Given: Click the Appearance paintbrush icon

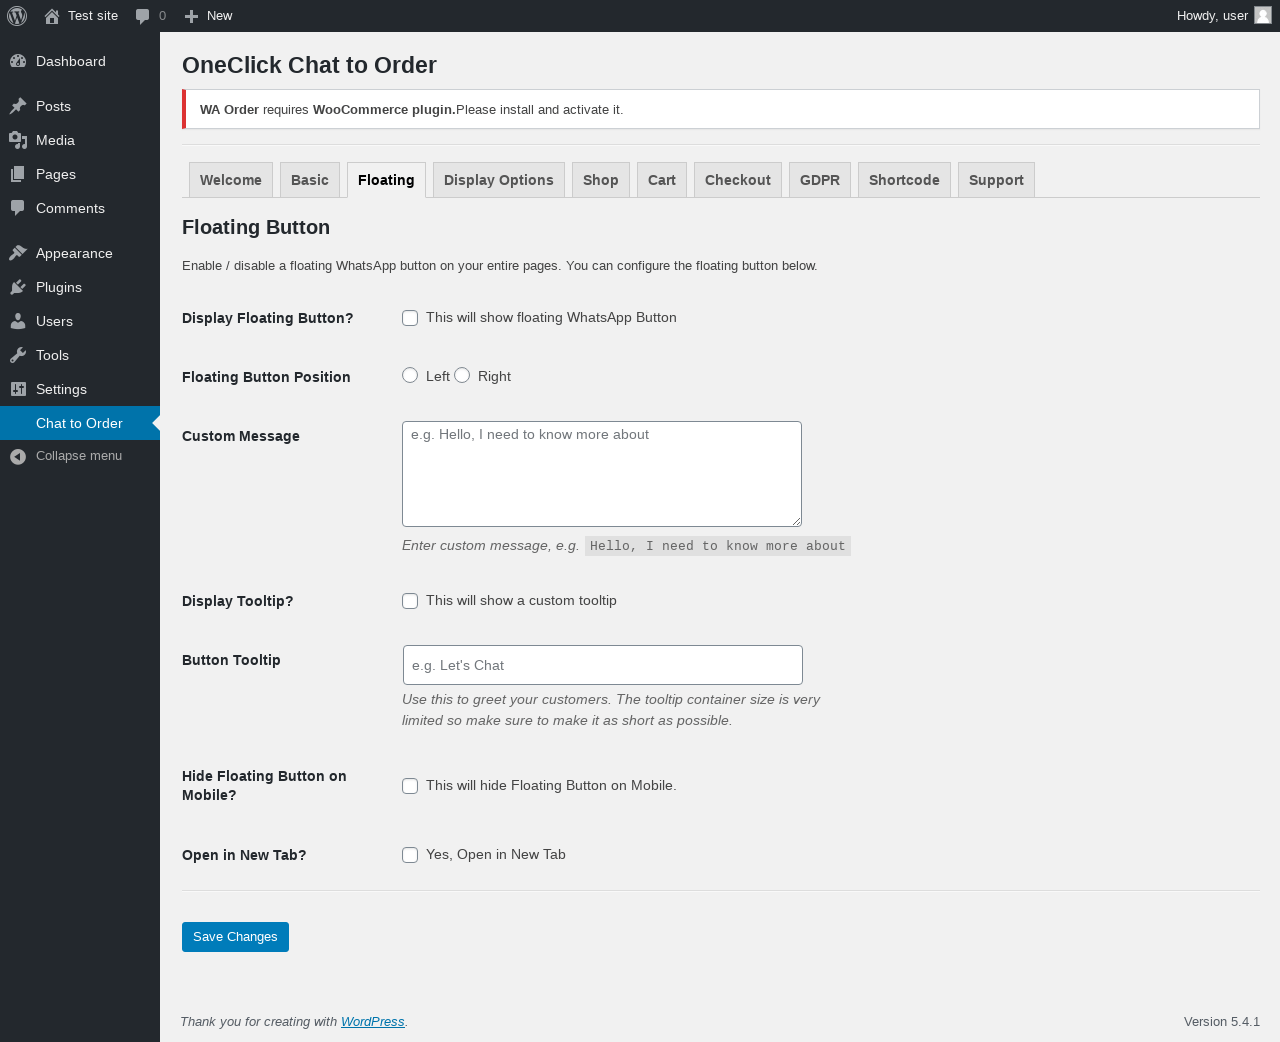Looking at the screenshot, I should pos(18,253).
